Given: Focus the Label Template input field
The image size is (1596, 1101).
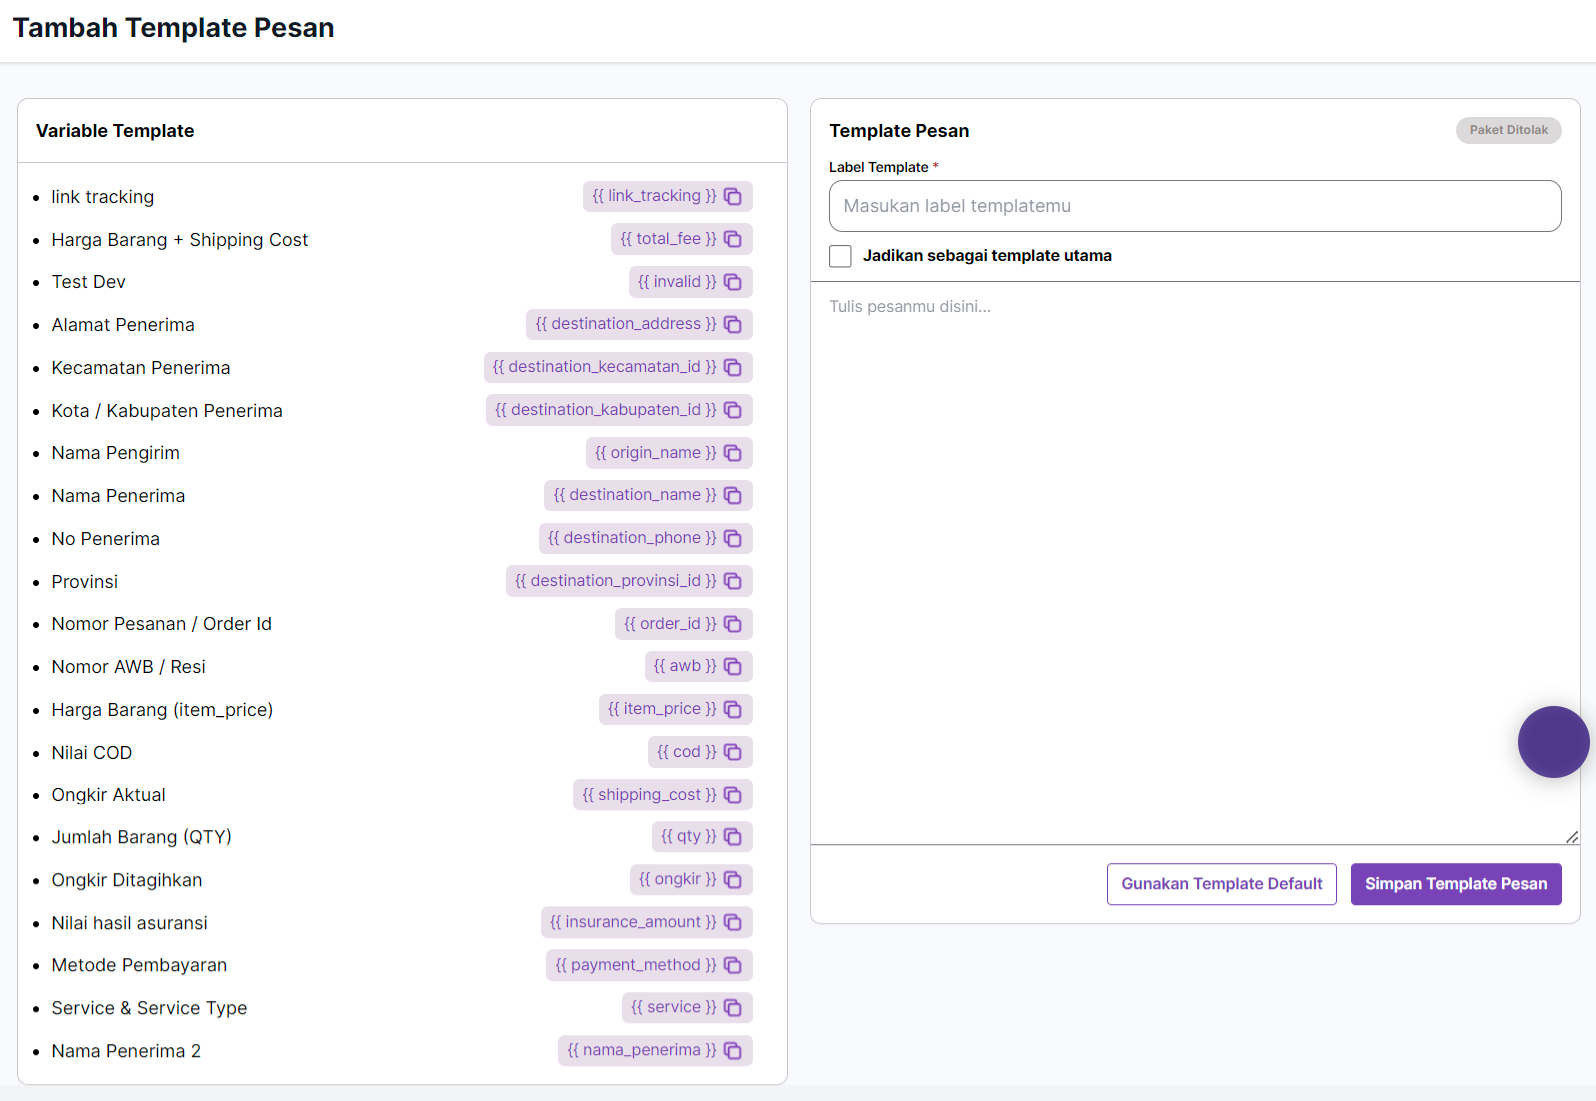Looking at the screenshot, I should [x=1194, y=206].
